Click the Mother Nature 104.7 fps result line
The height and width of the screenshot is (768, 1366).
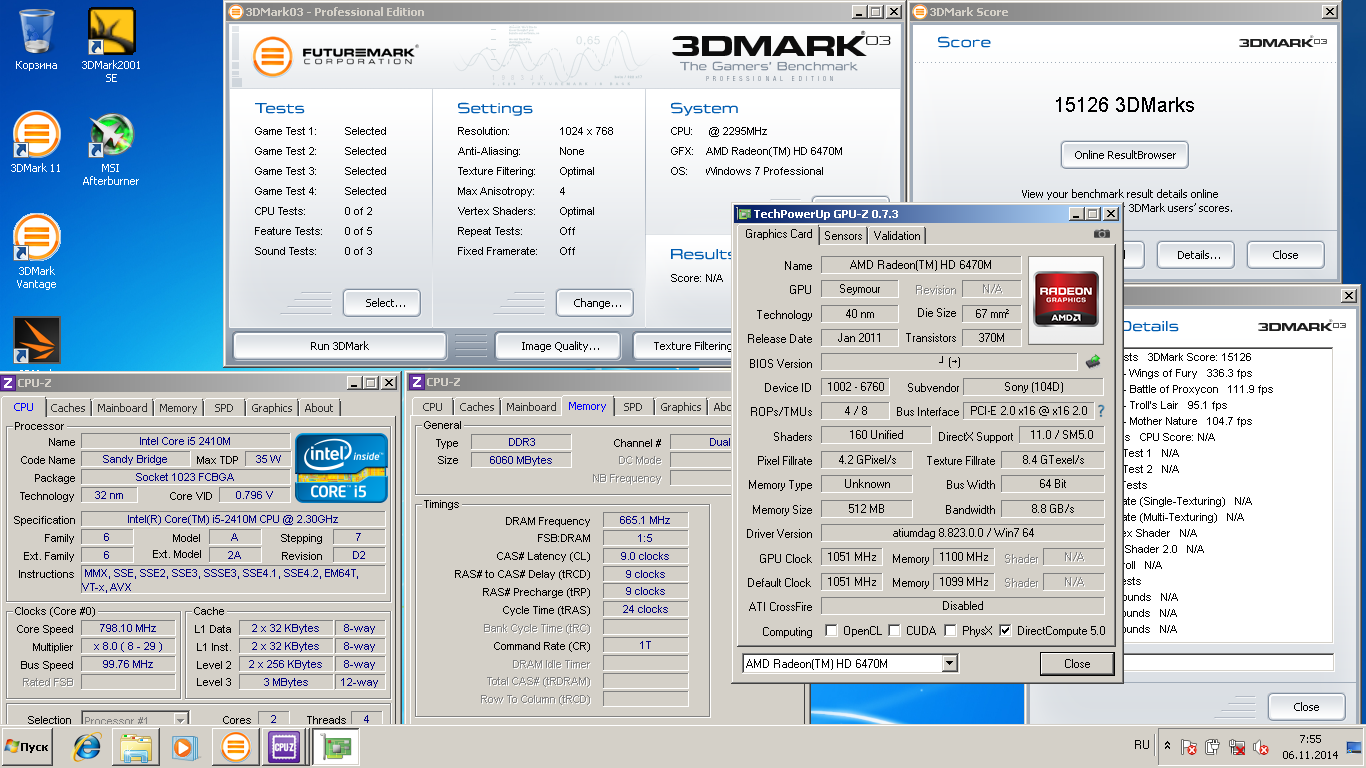pos(1190,421)
